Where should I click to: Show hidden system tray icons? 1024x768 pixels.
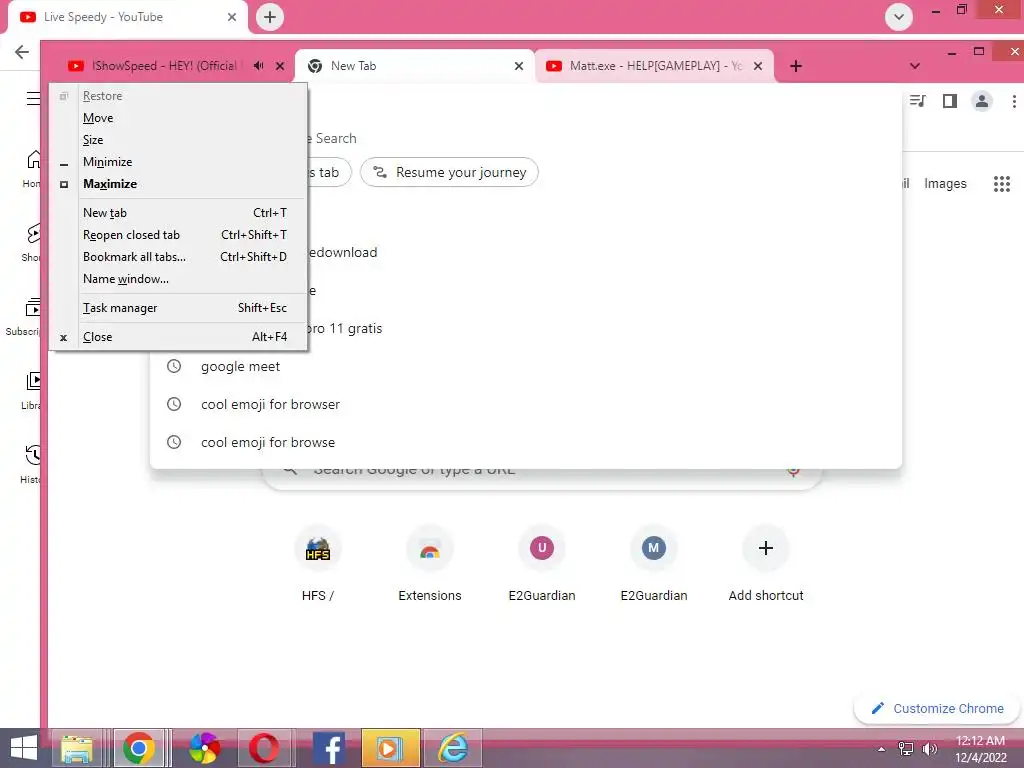(x=882, y=749)
